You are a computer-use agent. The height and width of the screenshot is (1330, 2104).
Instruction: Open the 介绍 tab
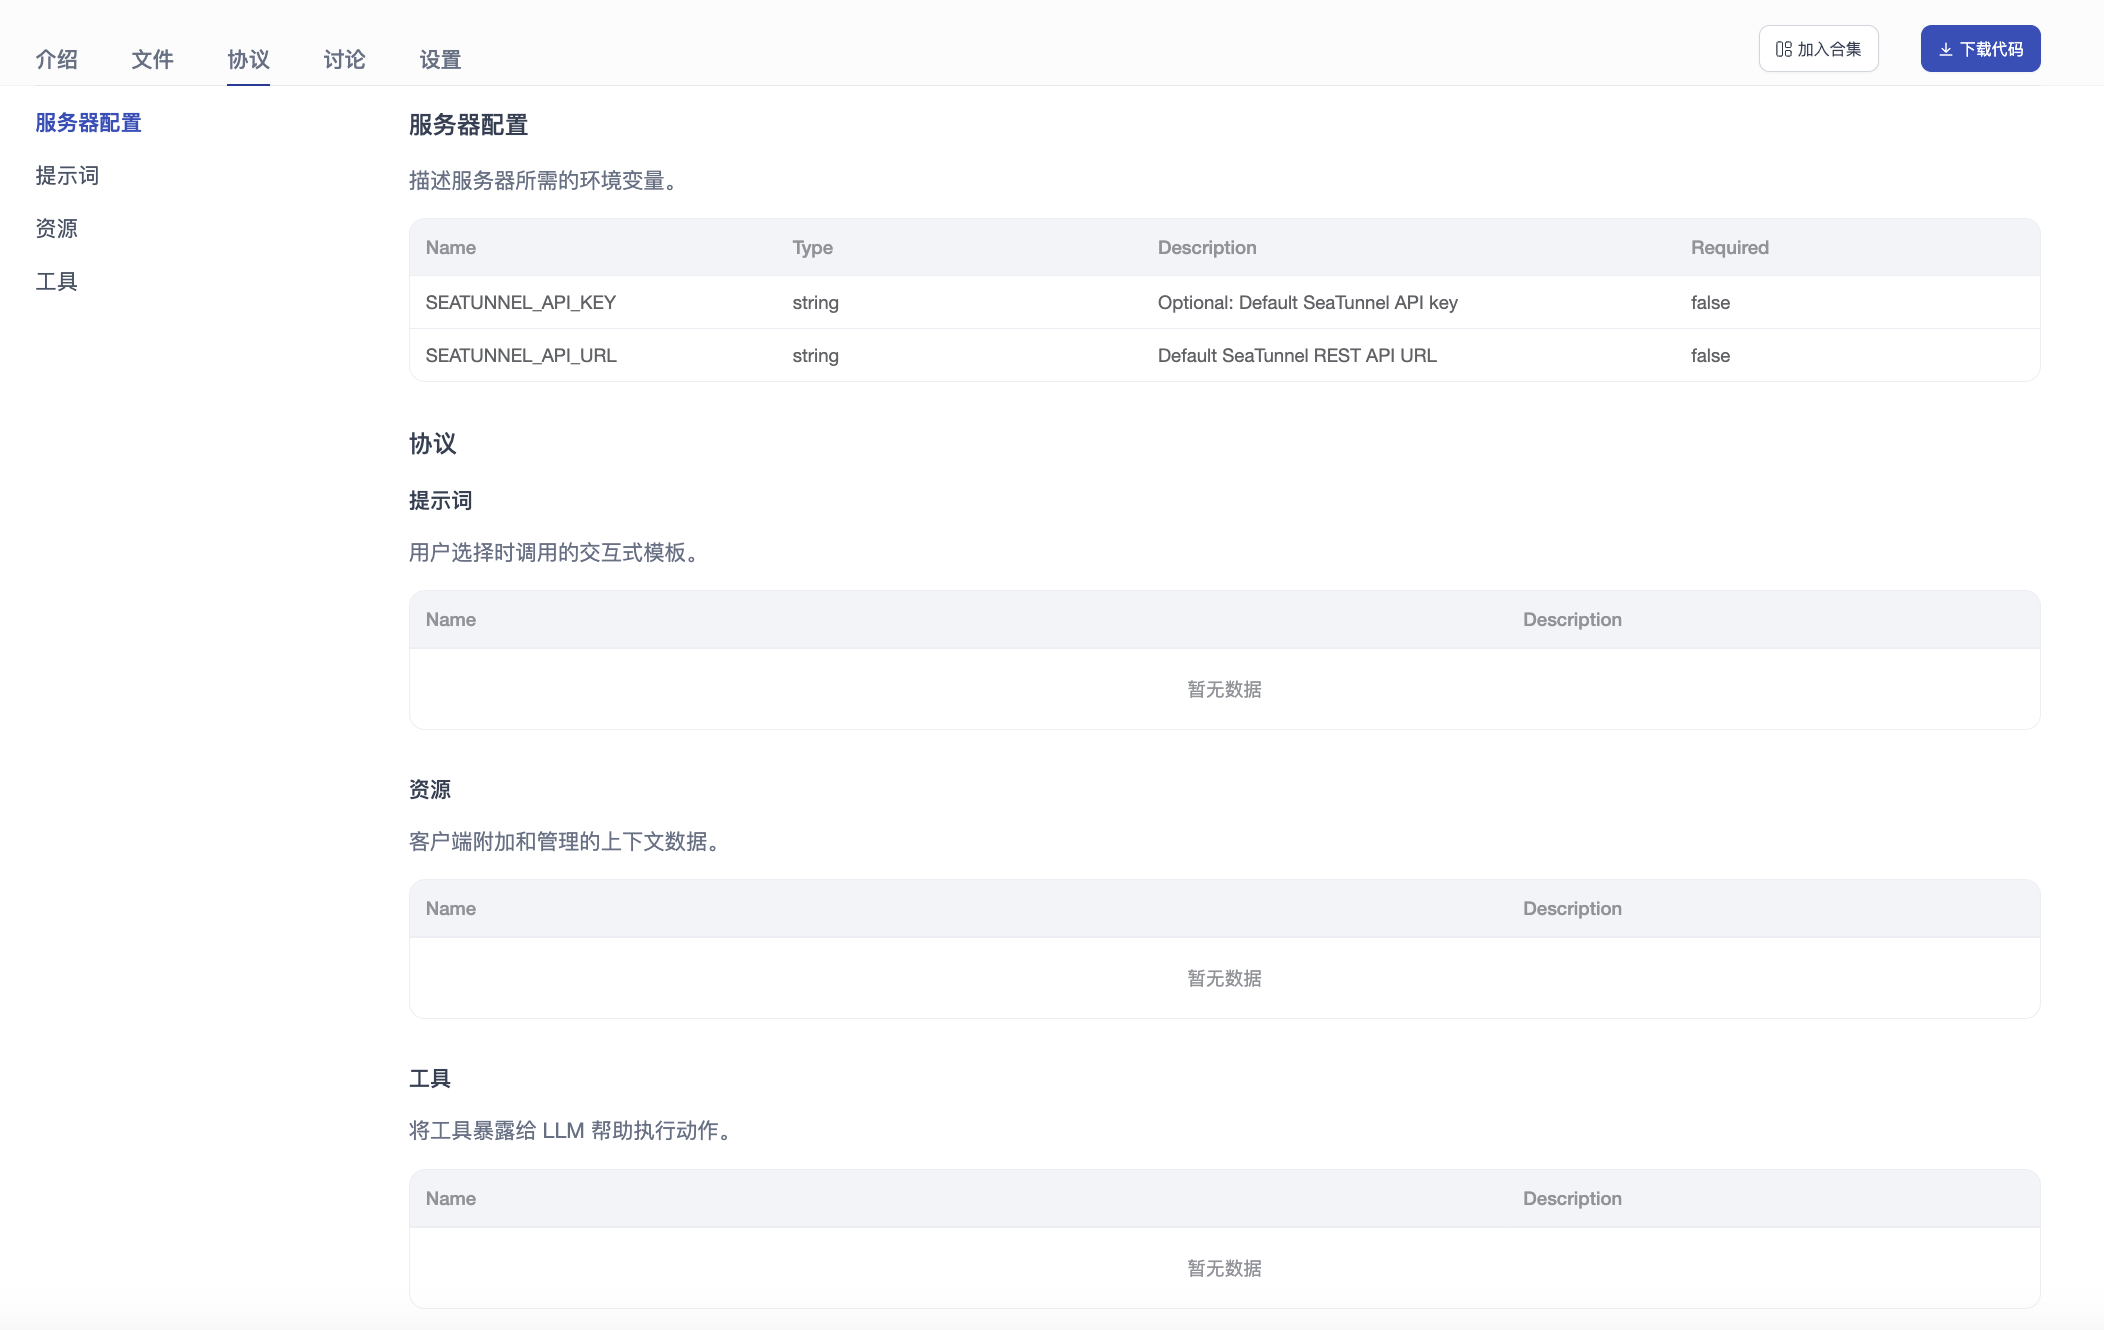pyautogui.click(x=57, y=60)
